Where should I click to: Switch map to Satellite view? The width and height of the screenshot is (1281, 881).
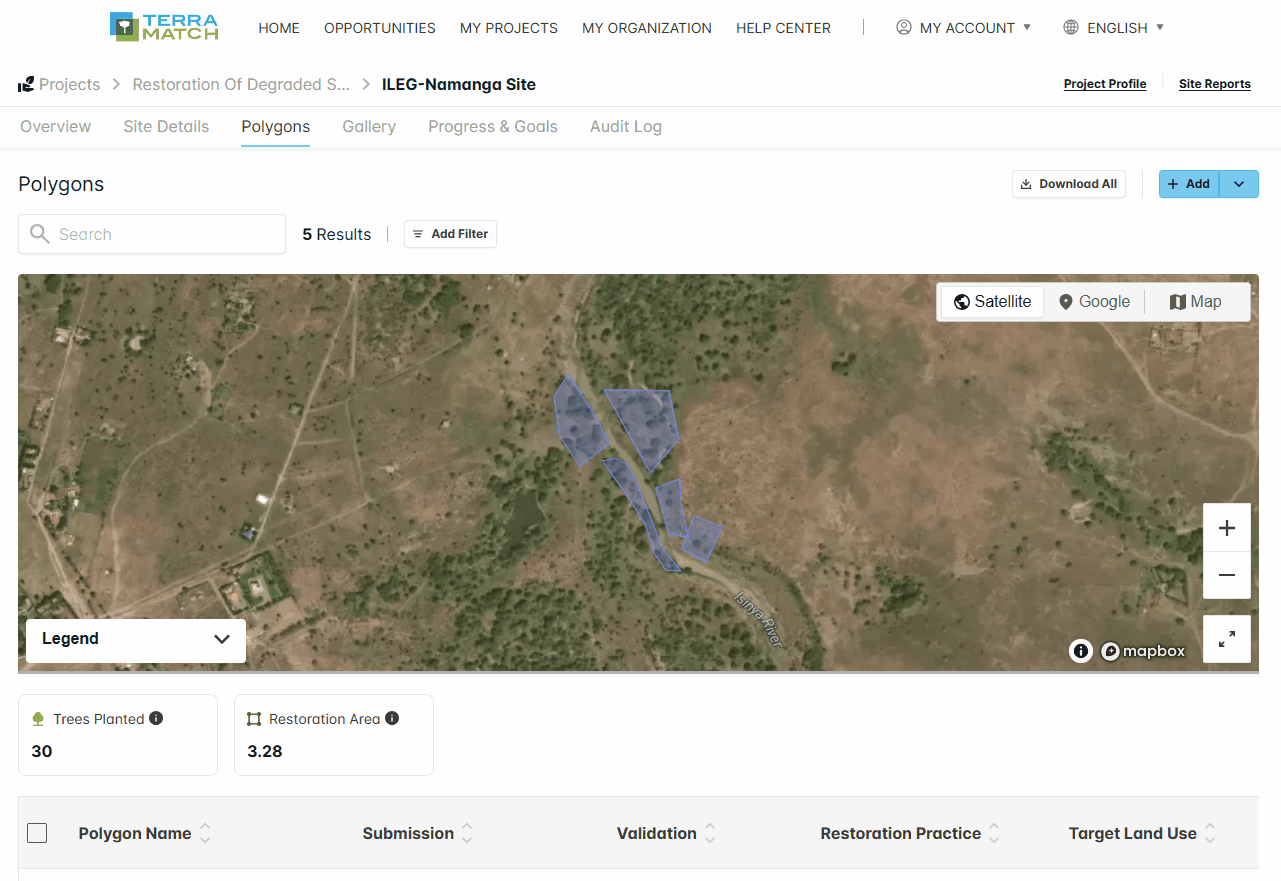[992, 302]
